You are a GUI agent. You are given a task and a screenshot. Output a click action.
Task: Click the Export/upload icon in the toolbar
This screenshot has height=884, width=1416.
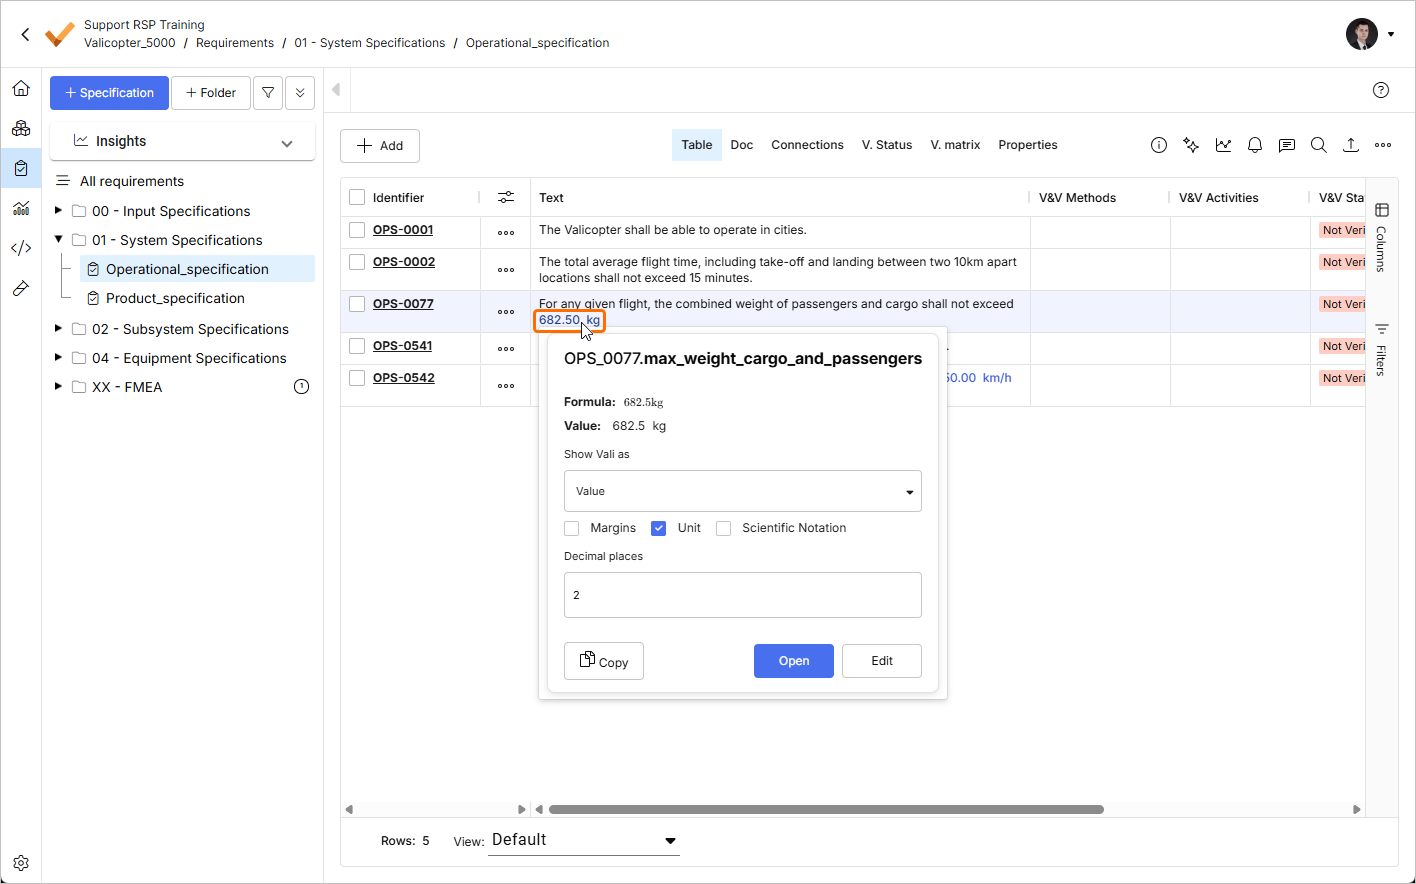tap(1351, 145)
